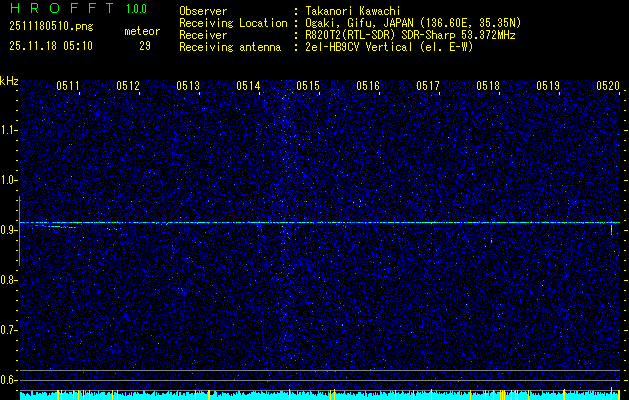Screen dimensions: 629x400
Task: Click time axis label 0517
Action: pyautogui.click(x=428, y=85)
